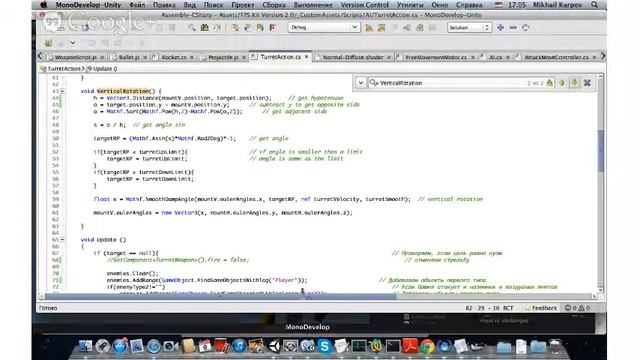Open Launchpad rocket icon in Dock
Image resolution: width=640 pixels, height=360 pixels.
tap(102, 346)
